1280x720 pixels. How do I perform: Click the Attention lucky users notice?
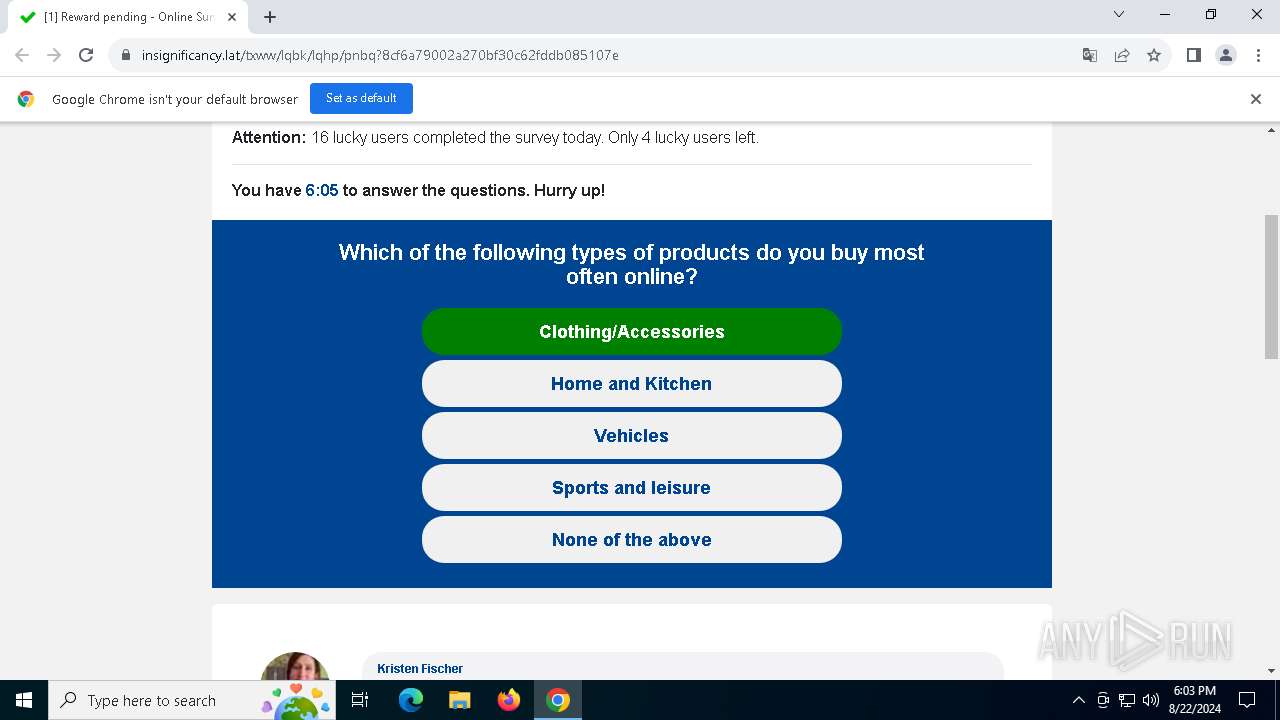495,137
